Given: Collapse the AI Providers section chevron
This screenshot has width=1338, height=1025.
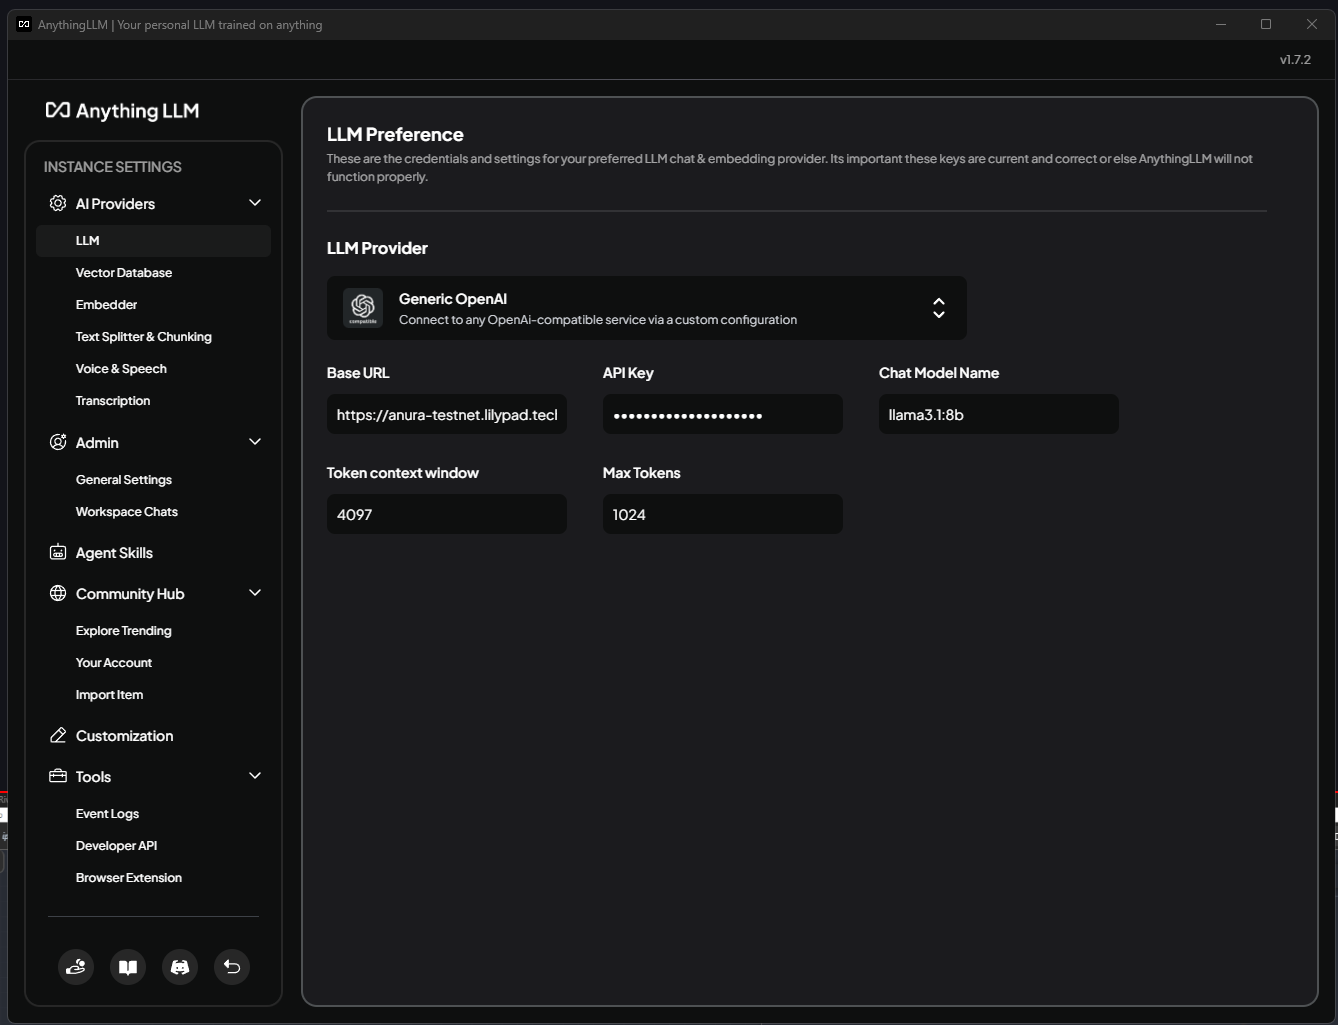Looking at the screenshot, I should pyautogui.click(x=255, y=203).
